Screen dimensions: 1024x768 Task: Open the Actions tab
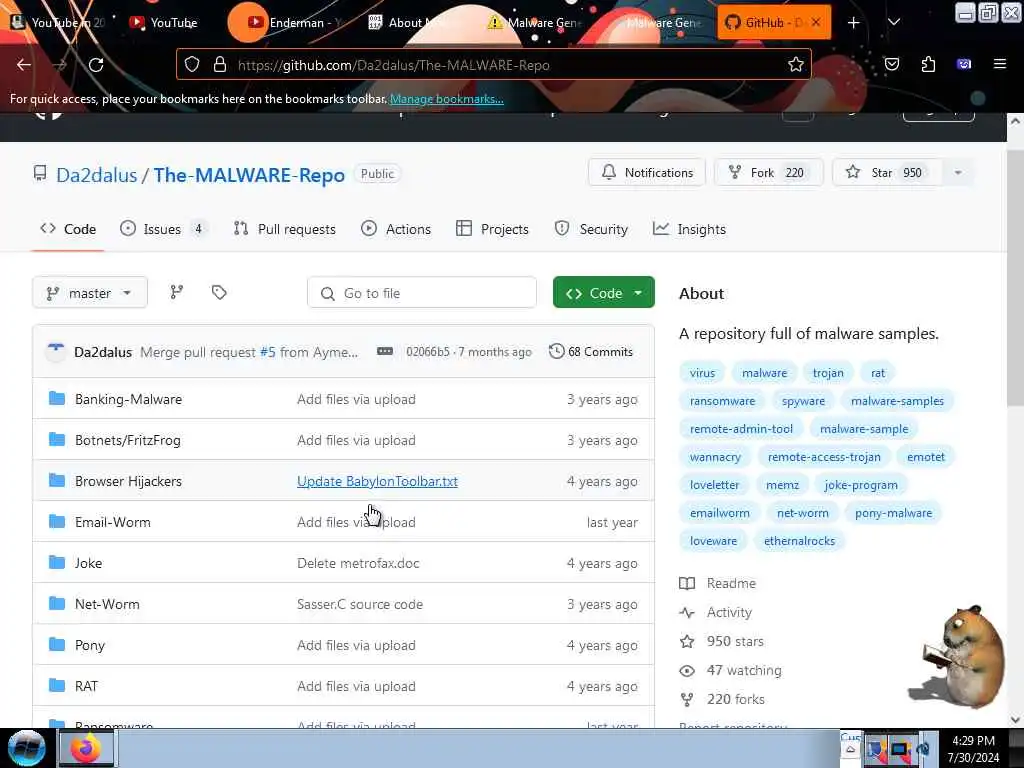(x=396, y=229)
